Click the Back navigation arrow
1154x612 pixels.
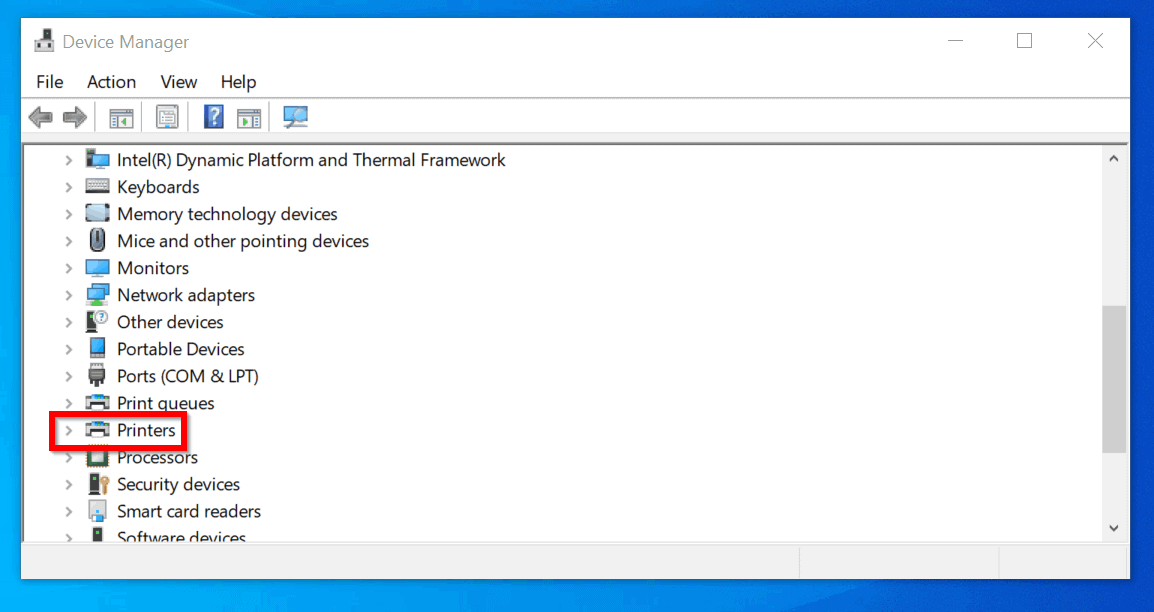pyautogui.click(x=40, y=117)
